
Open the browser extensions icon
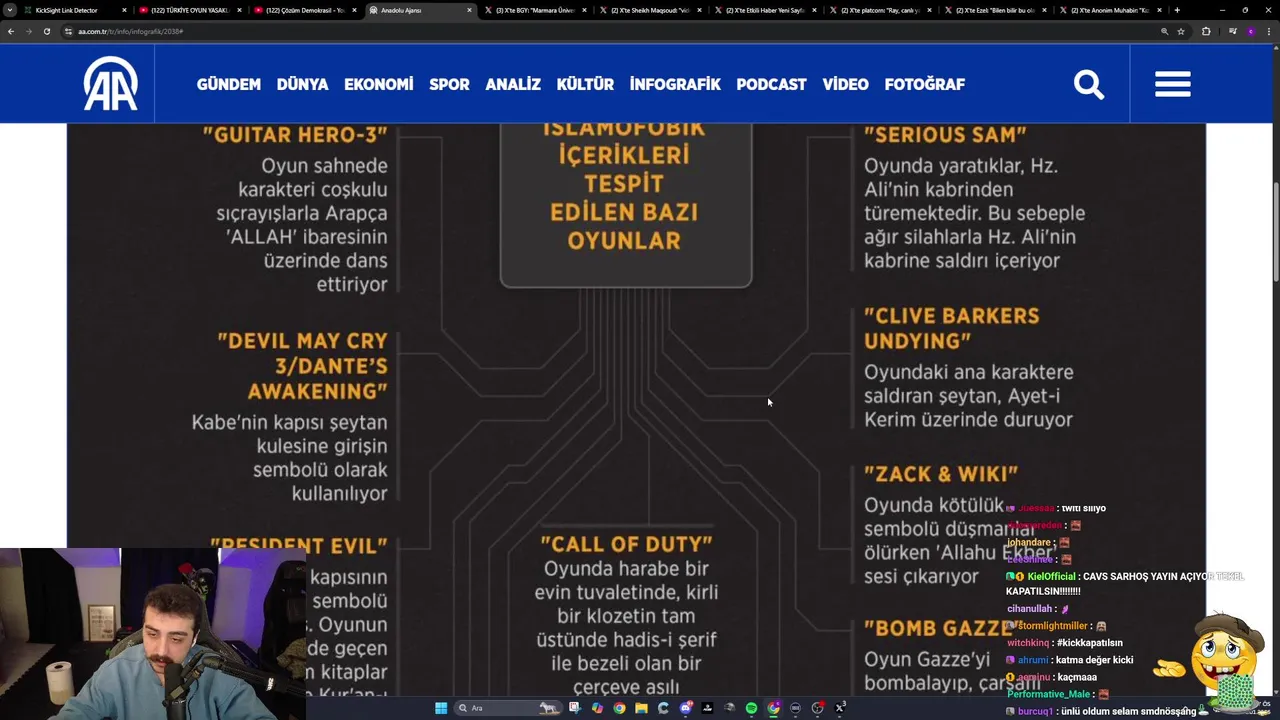tap(1206, 31)
